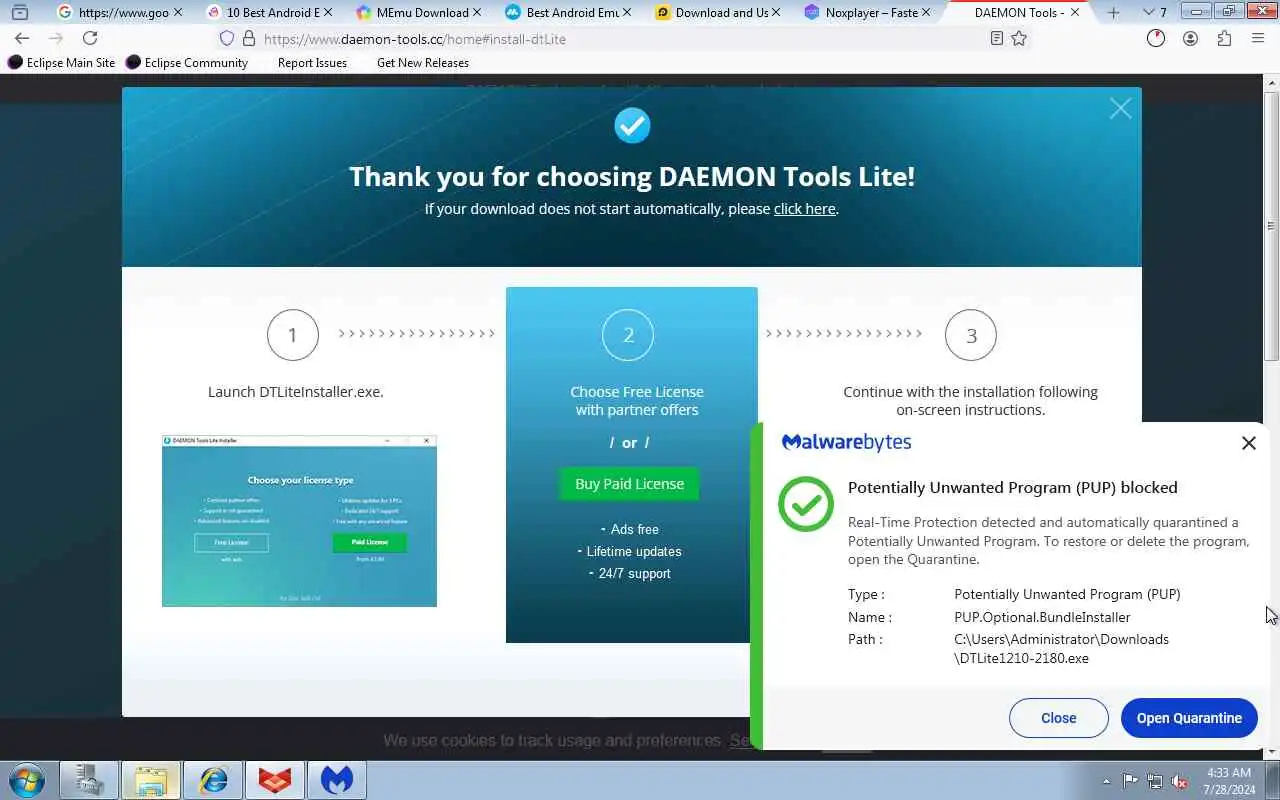Open the browser hamburger menu
The height and width of the screenshot is (800, 1280).
(x=1258, y=38)
